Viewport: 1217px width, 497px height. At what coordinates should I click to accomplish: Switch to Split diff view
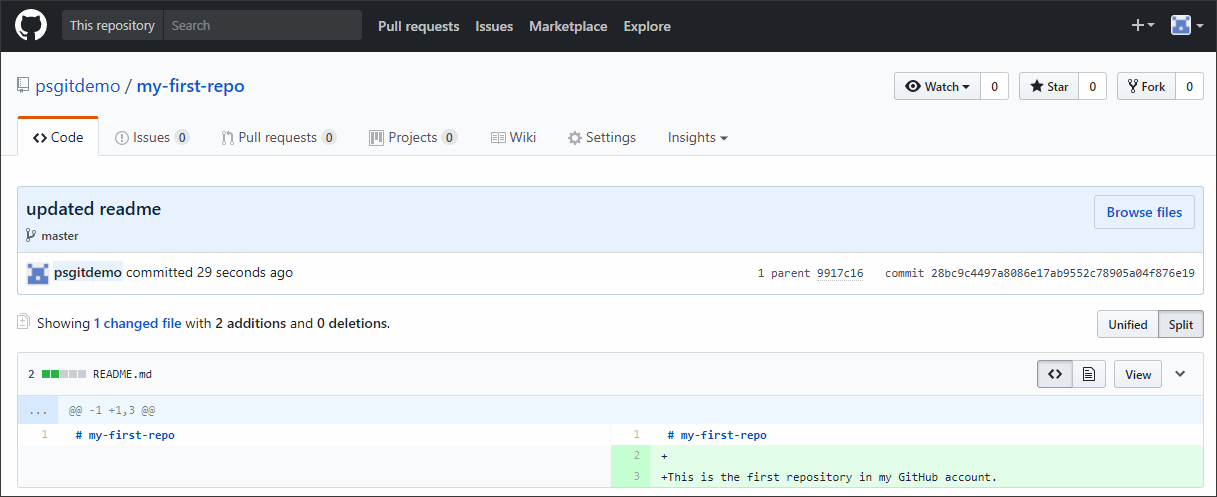pos(1181,324)
